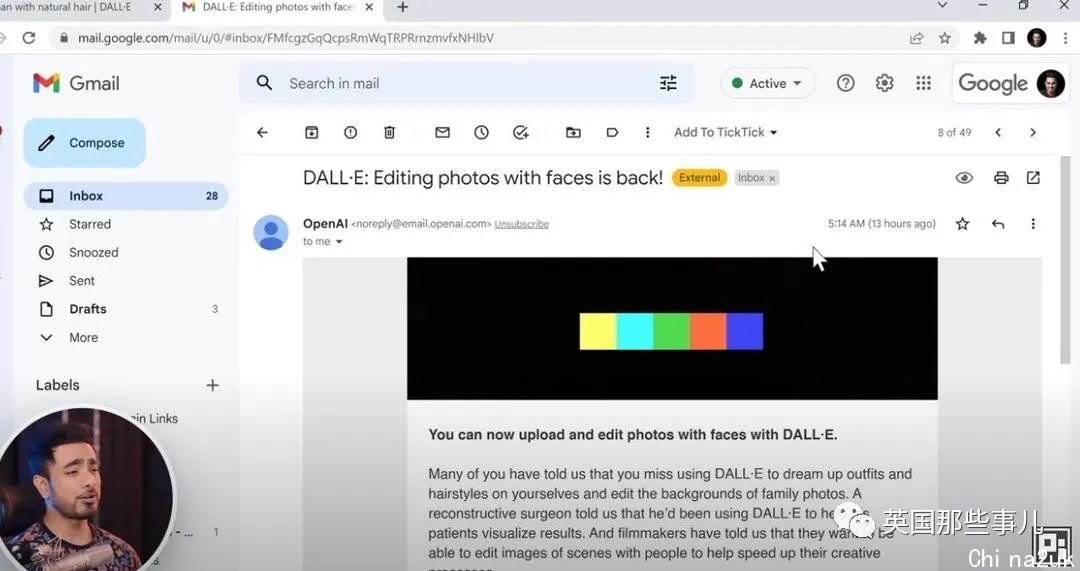Viewport: 1080px width, 571px height.
Task: Click the Labels section heading
Action: click(x=58, y=385)
